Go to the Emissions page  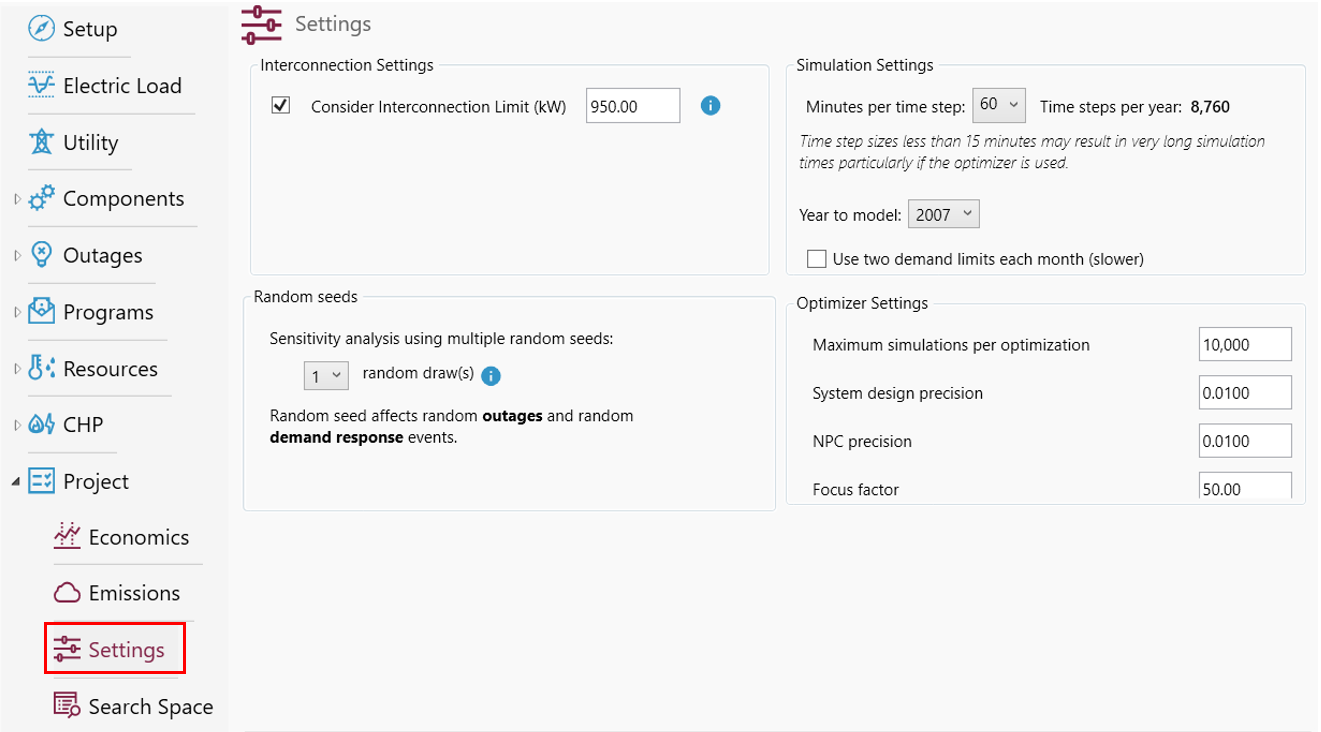tap(134, 593)
